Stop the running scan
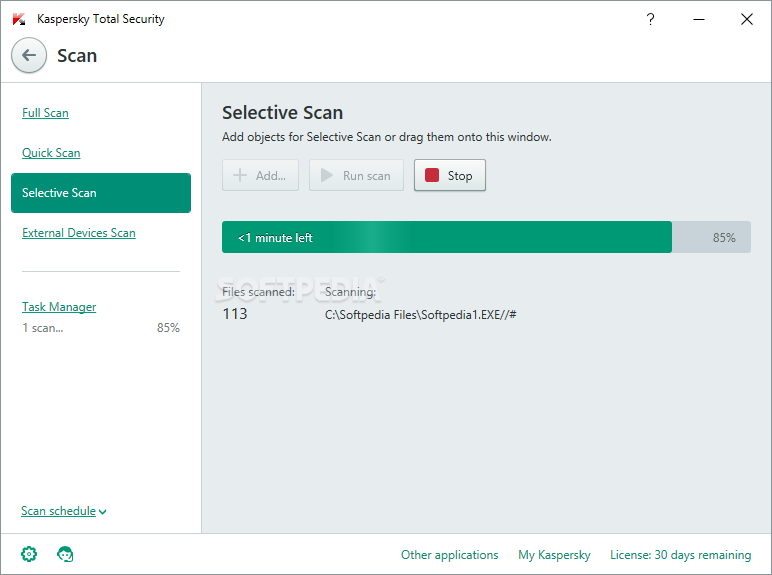 point(450,175)
